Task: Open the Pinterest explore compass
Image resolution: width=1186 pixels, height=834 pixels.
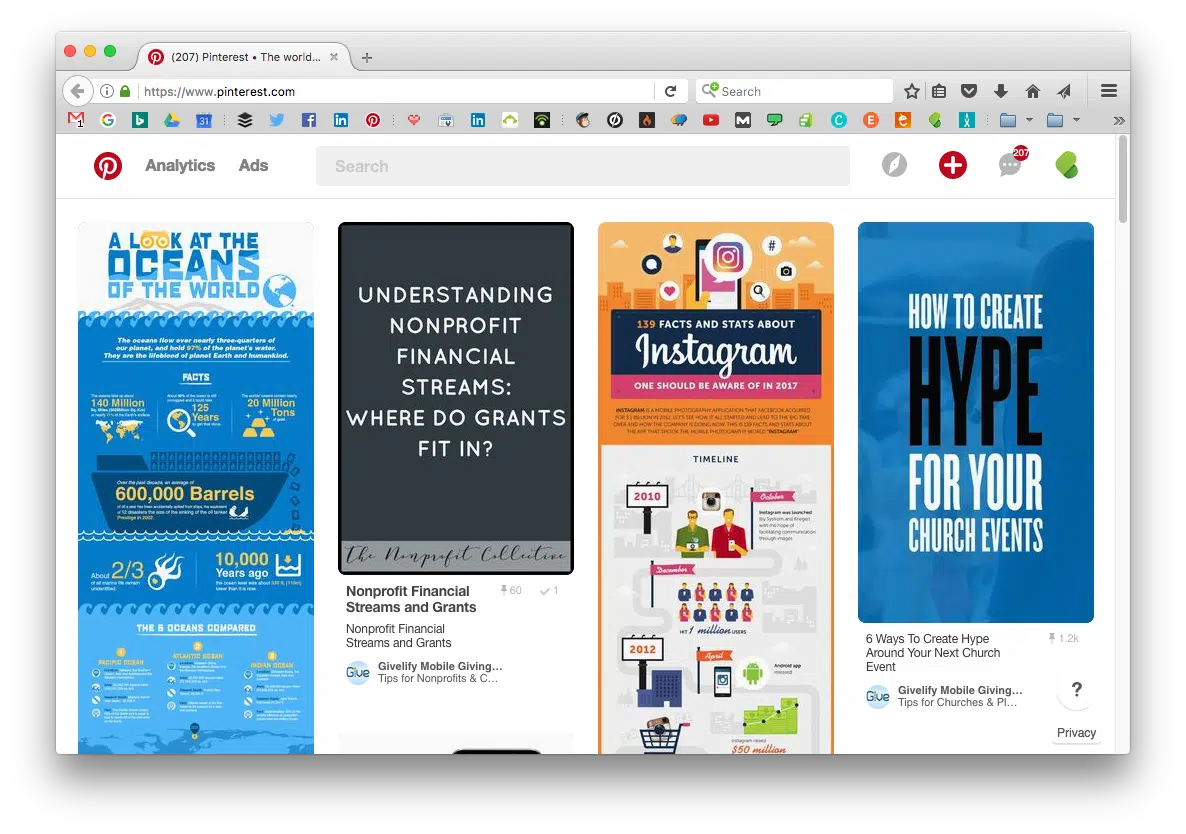Action: click(894, 165)
